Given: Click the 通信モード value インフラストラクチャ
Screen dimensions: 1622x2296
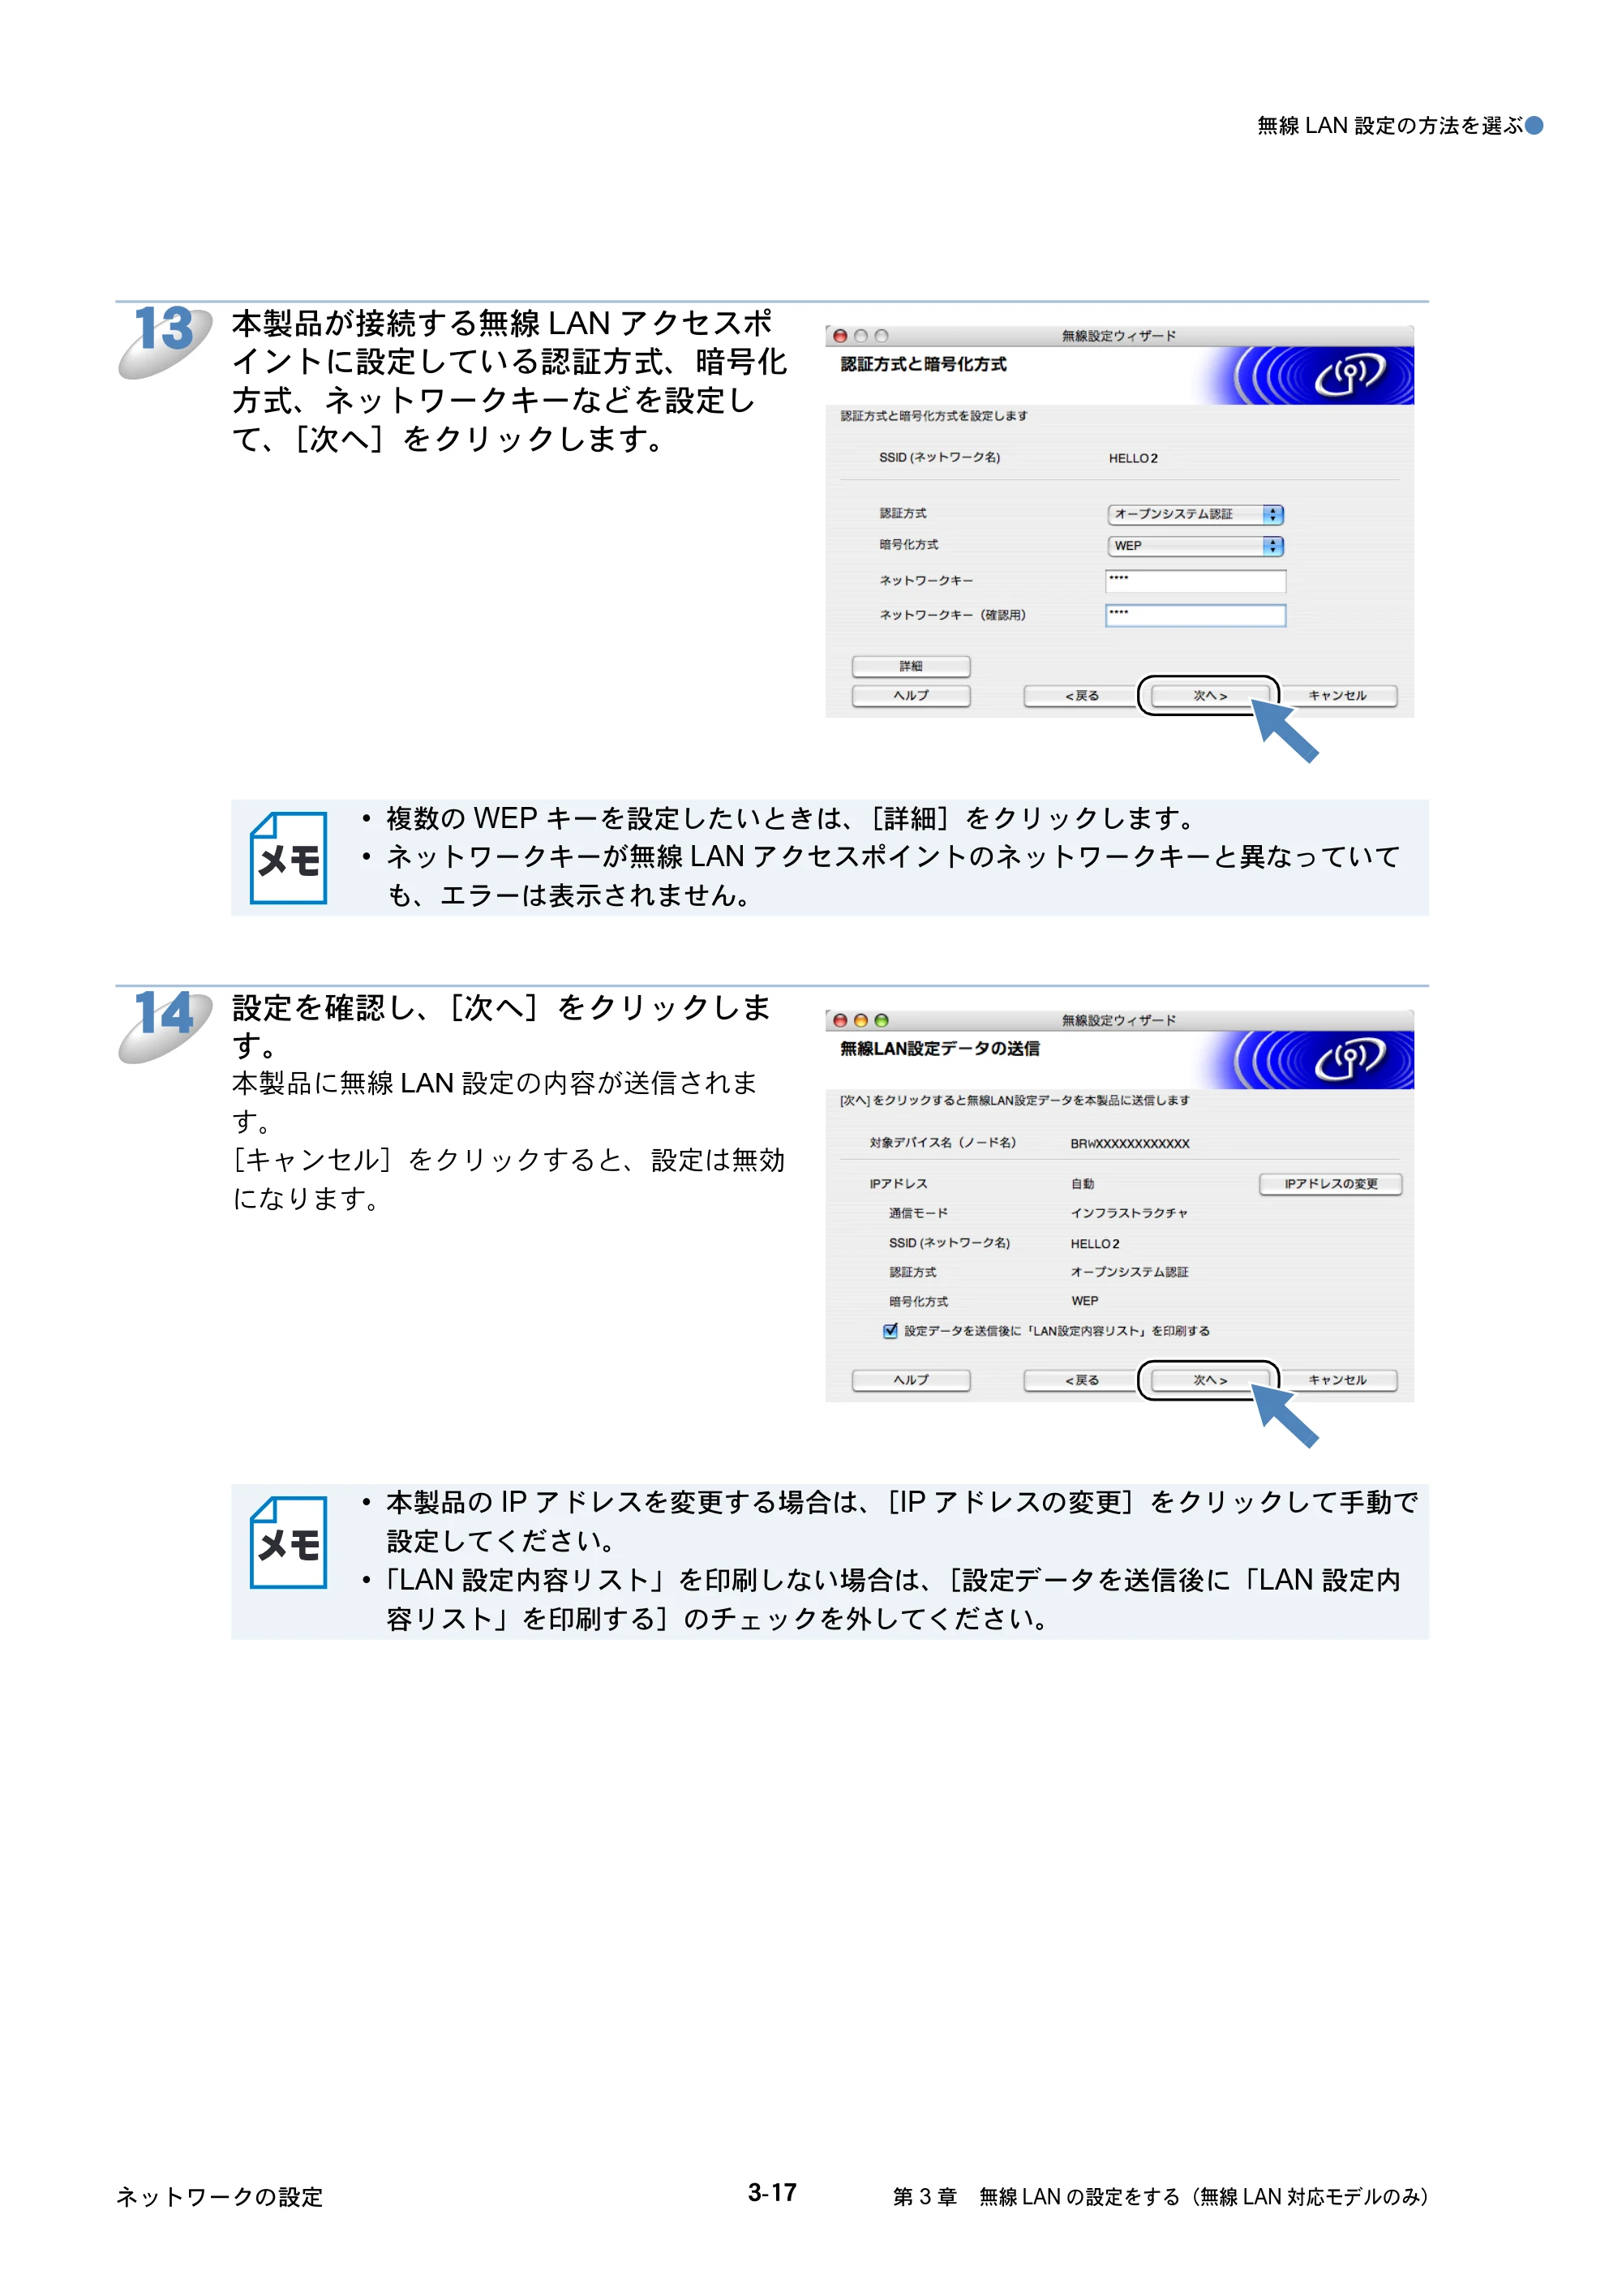Looking at the screenshot, I should [x=1129, y=1213].
